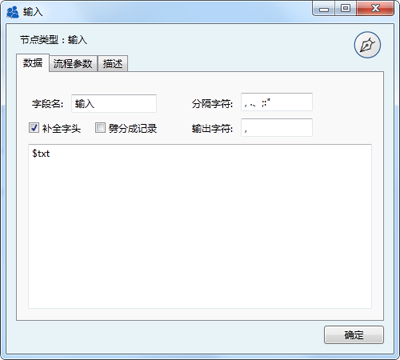Click the 确定 button

(x=354, y=335)
